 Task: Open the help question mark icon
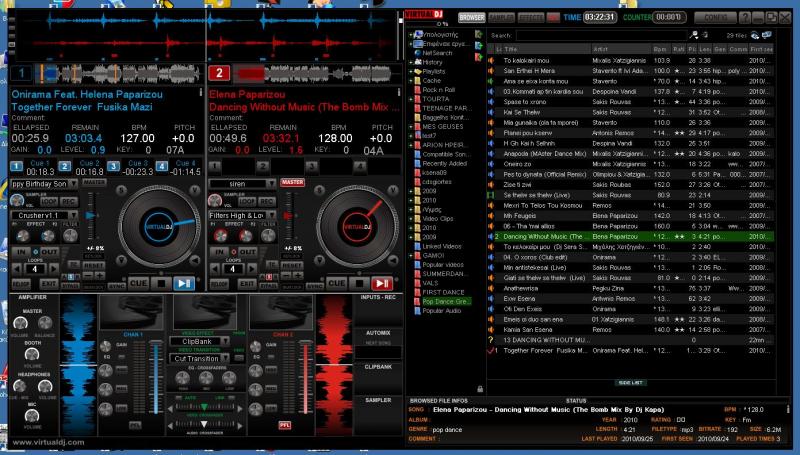click(745, 17)
